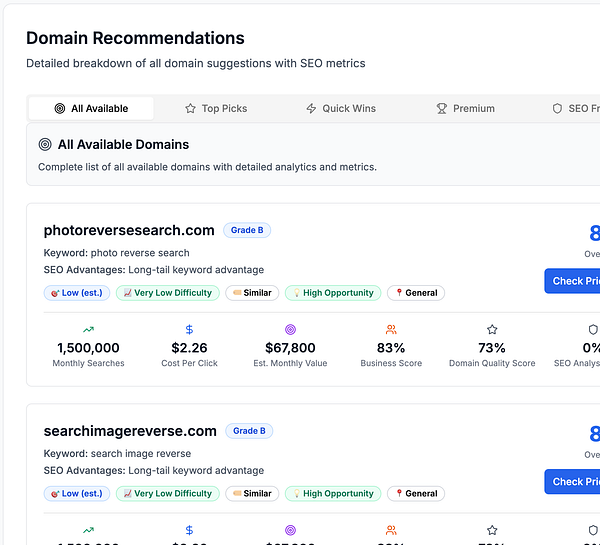Click the Check Price button for searchimagereverse.com
The width and height of the screenshot is (600, 545).
click(x=572, y=481)
